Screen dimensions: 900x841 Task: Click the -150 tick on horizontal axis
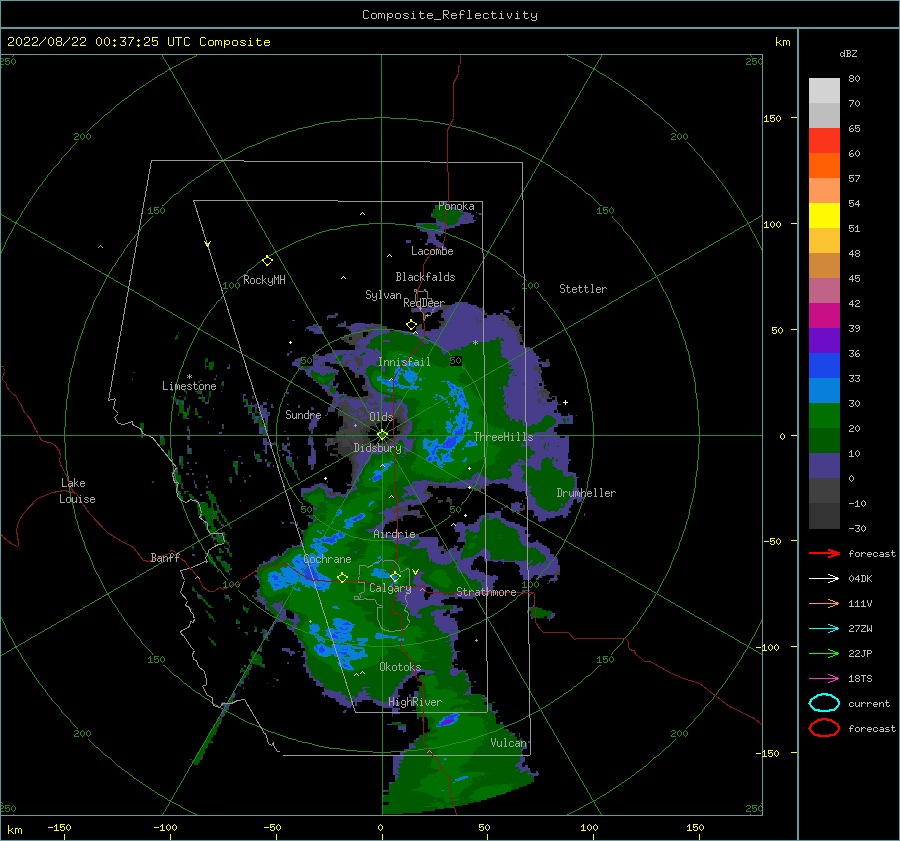click(60, 827)
